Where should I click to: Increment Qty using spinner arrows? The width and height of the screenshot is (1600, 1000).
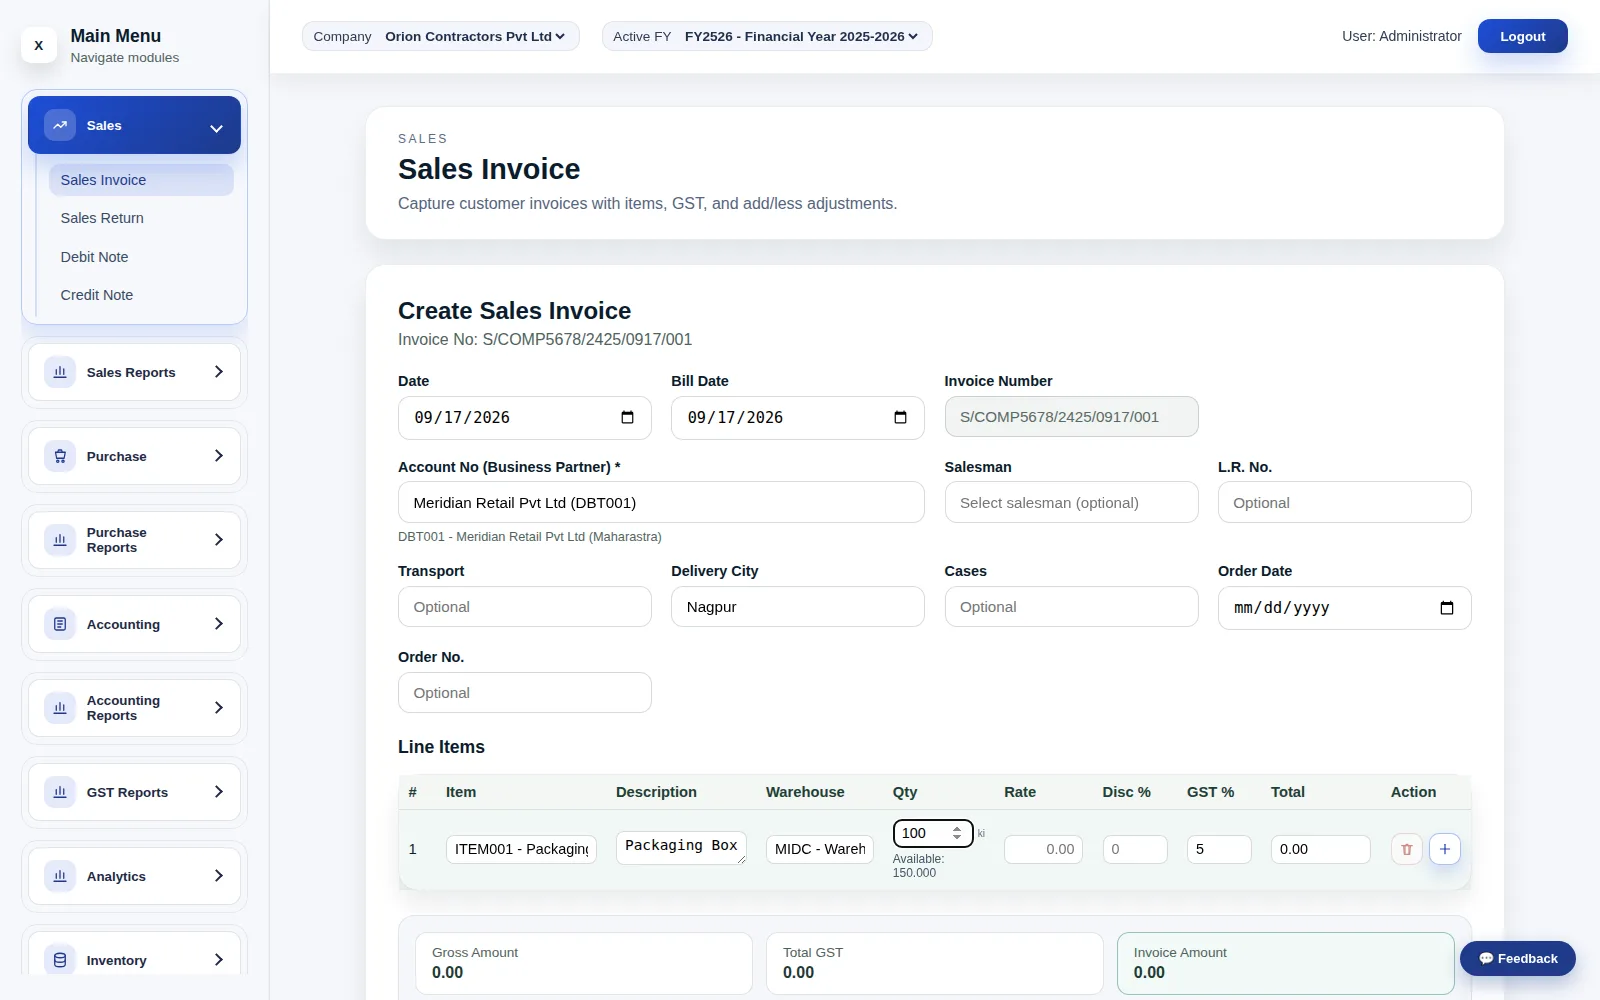tap(957, 829)
